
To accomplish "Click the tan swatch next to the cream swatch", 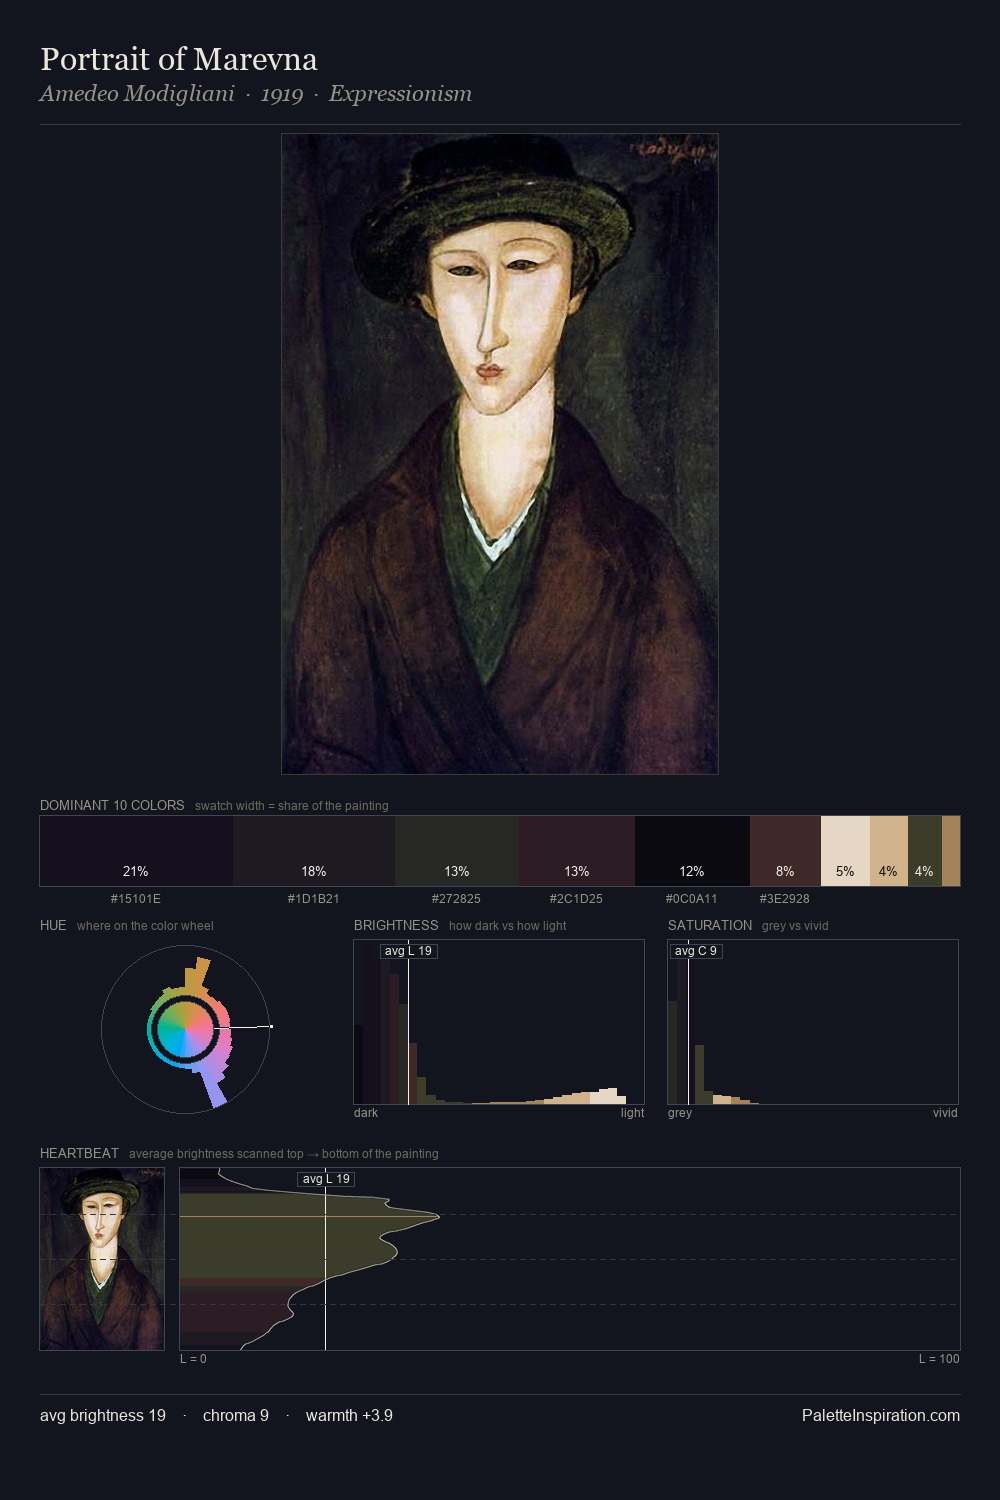I will (888, 851).
